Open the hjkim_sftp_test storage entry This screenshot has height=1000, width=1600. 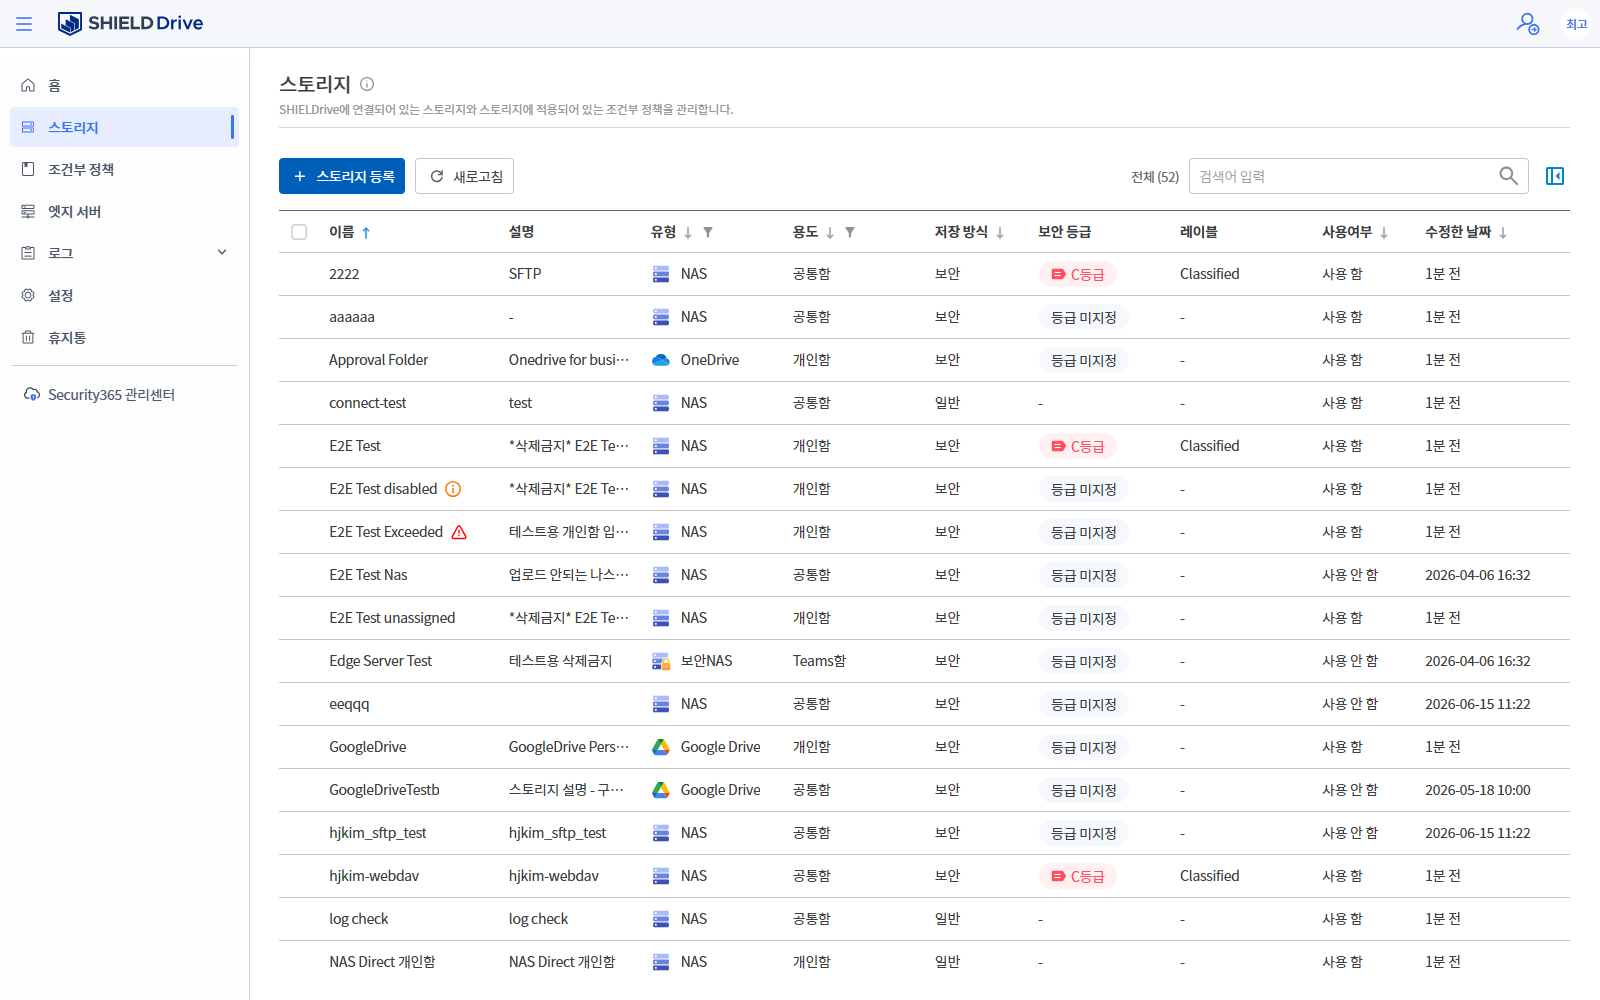click(x=377, y=833)
